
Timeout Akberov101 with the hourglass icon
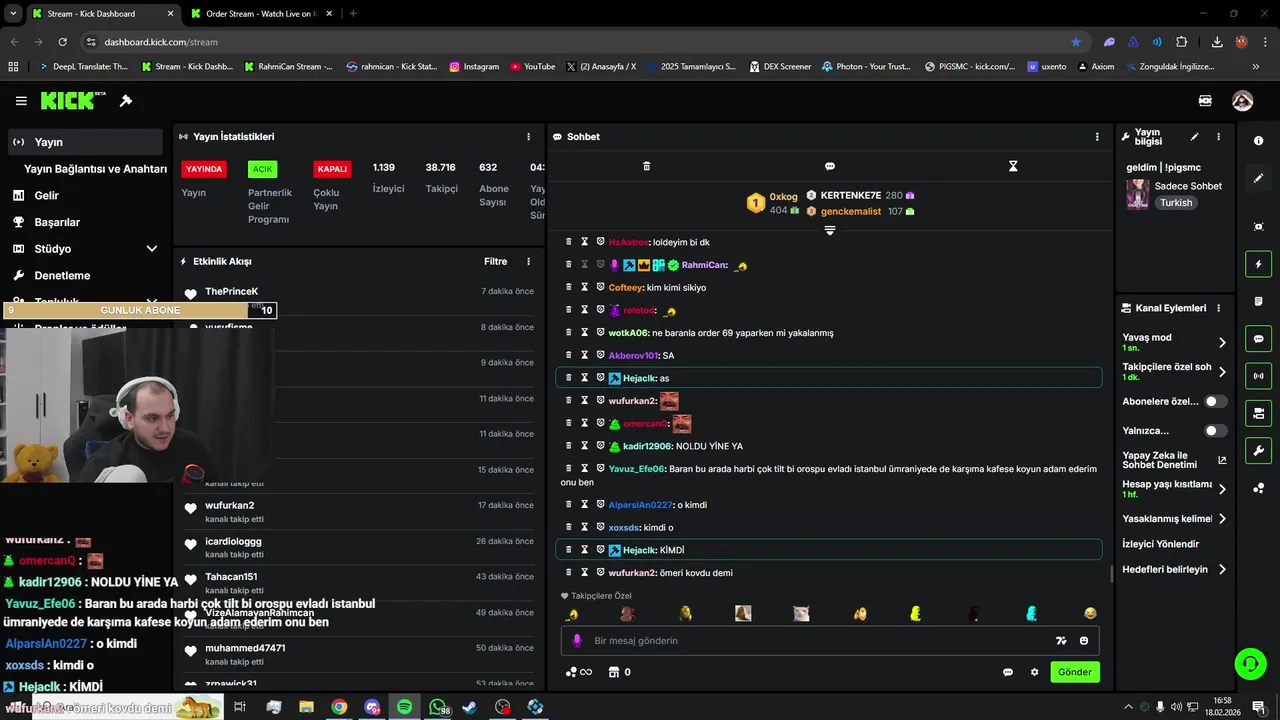coord(585,355)
